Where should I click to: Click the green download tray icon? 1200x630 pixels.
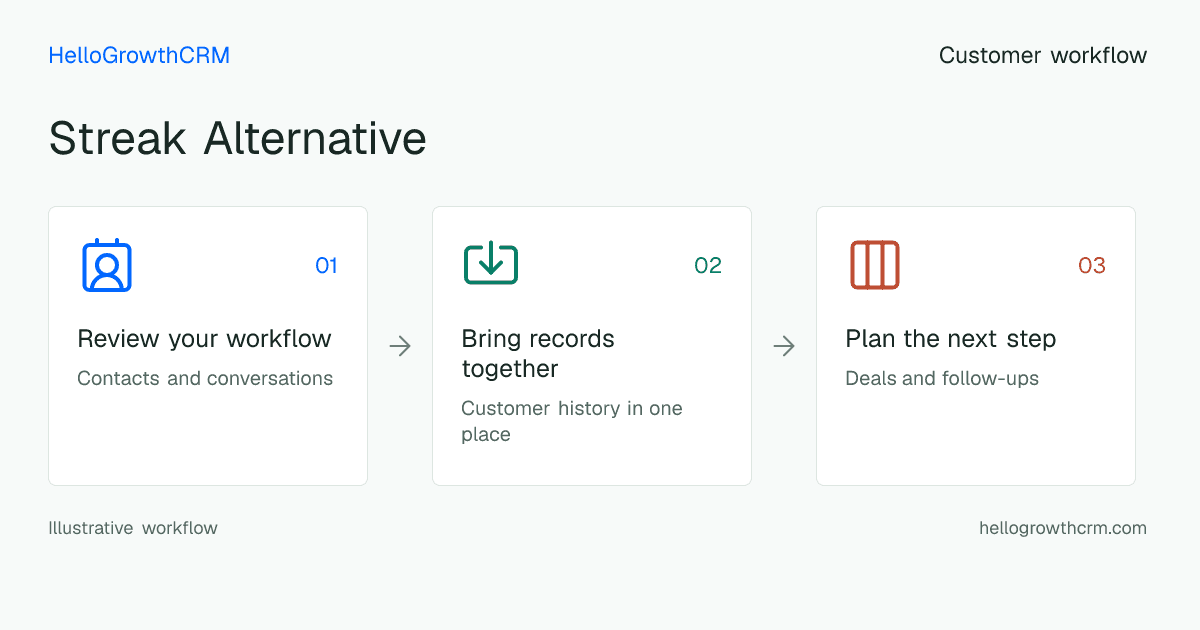[491, 264]
